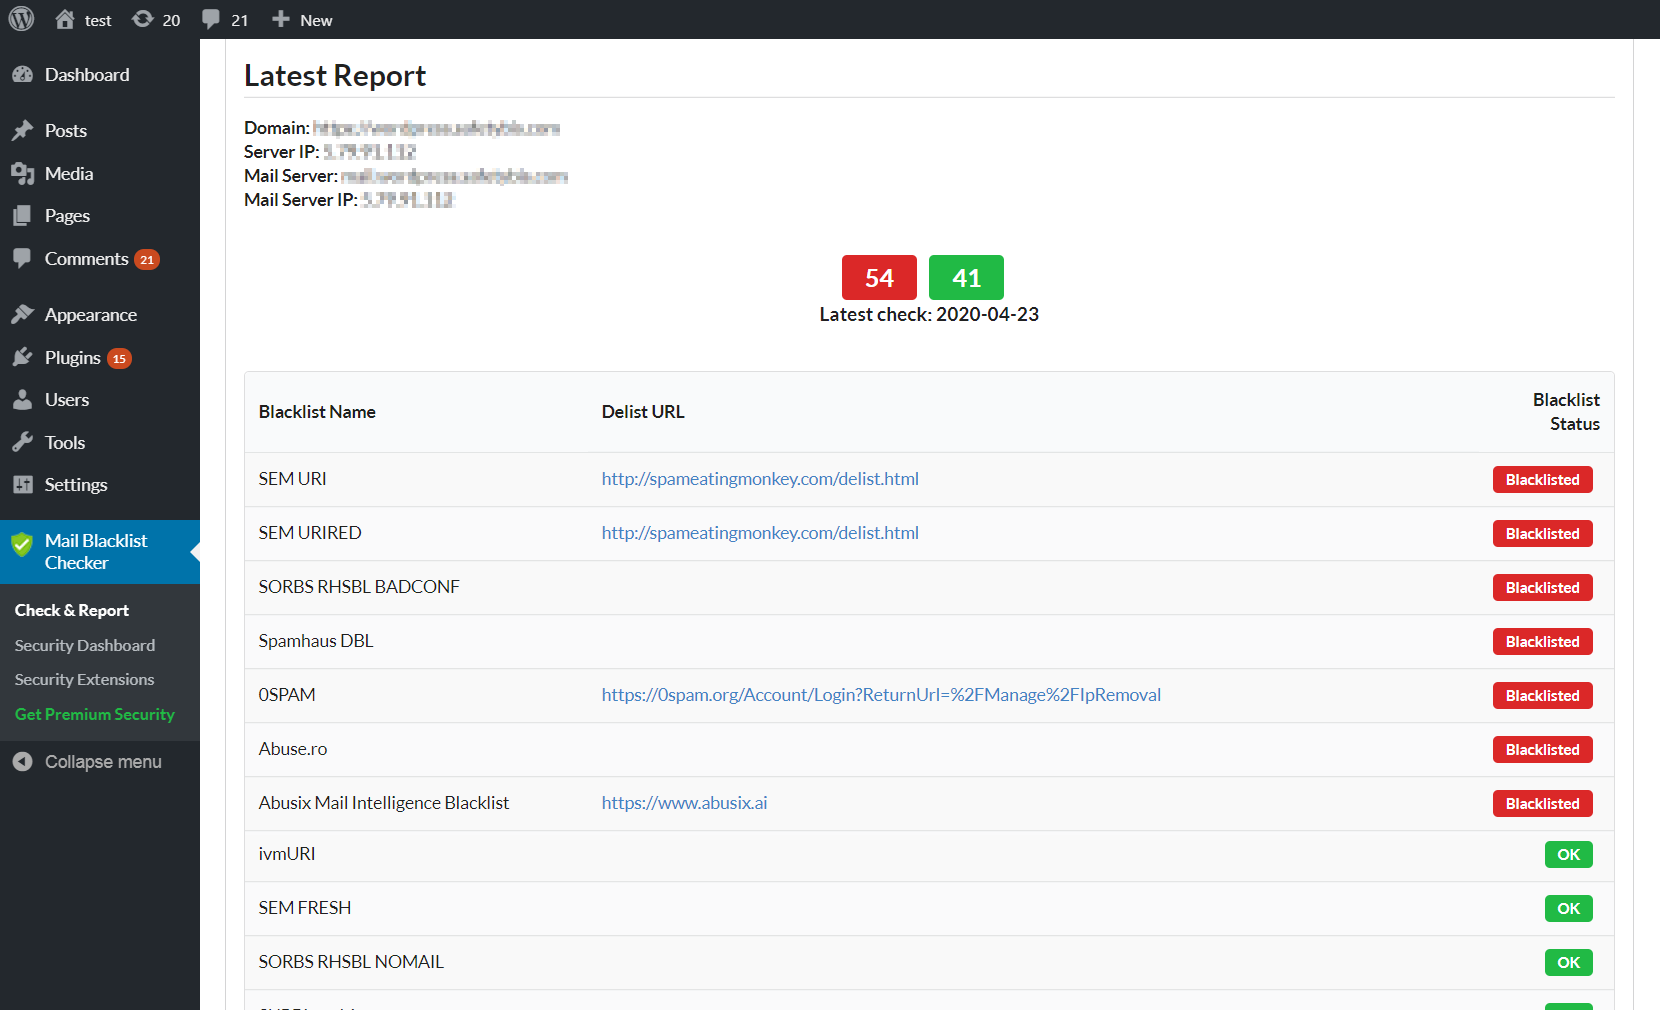The width and height of the screenshot is (1660, 1010).
Task: Click the Pages icon in sidebar
Action: (x=22, y=215)
